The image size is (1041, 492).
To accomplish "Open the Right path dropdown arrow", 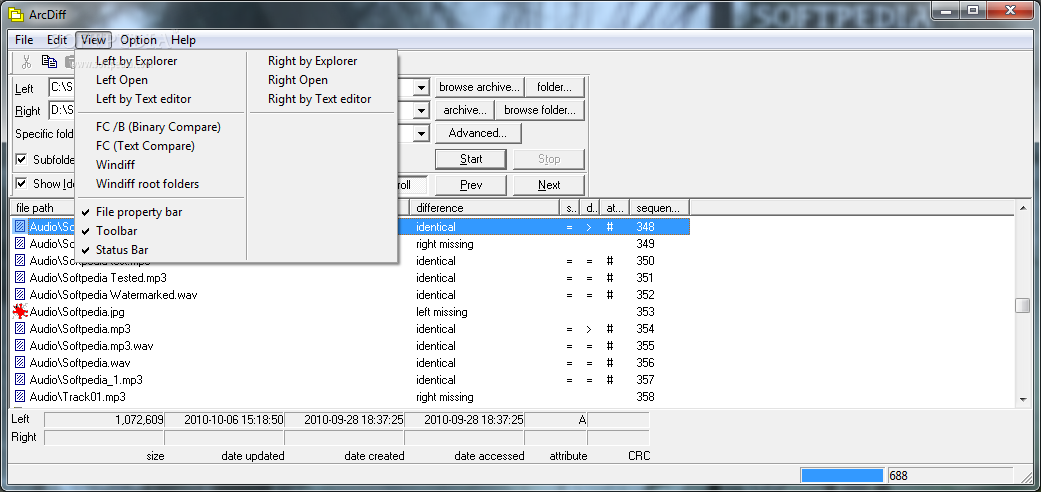I will pos(421,111).
